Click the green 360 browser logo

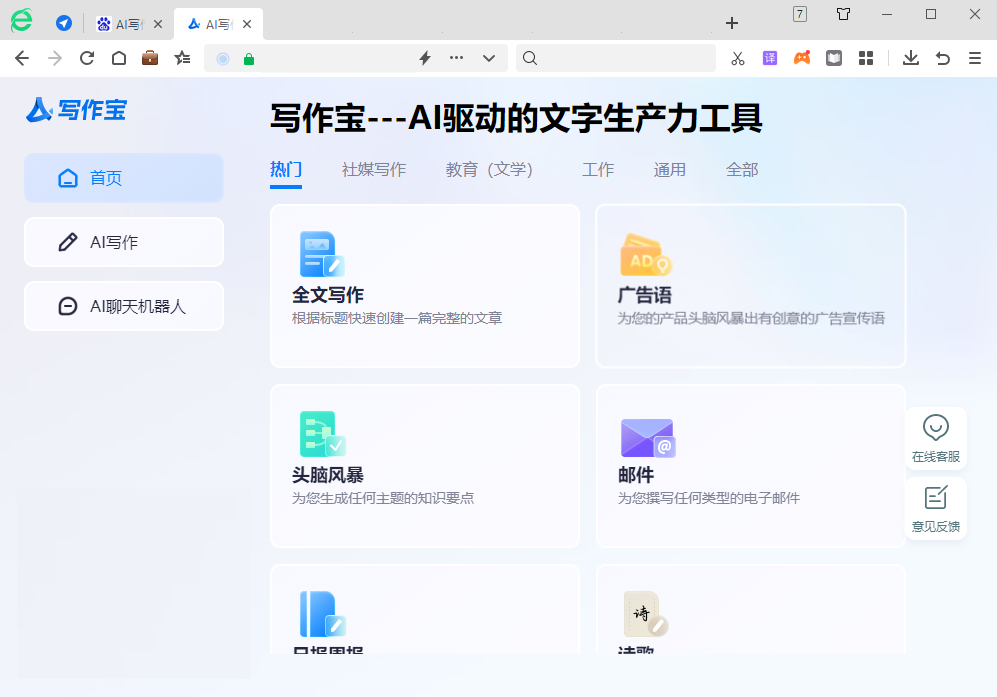(22, 20)
